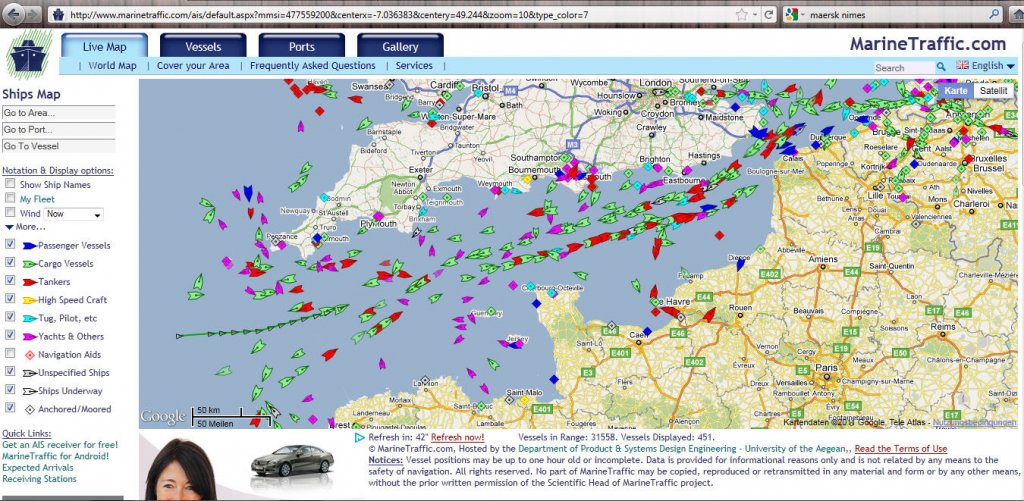The image size is (1024, 501).
Task: Toggle Show Ship Names checkbox
Action: pyautogui.click(x=10, y=184)
